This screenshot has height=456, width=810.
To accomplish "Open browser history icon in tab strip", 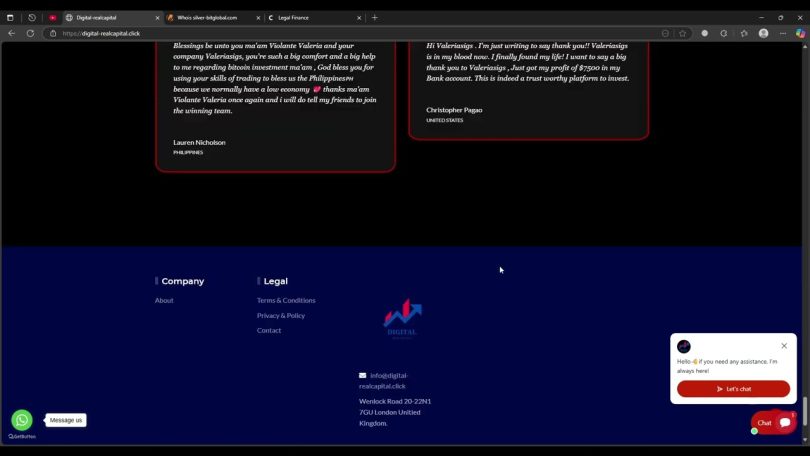I will click(32, 18).
